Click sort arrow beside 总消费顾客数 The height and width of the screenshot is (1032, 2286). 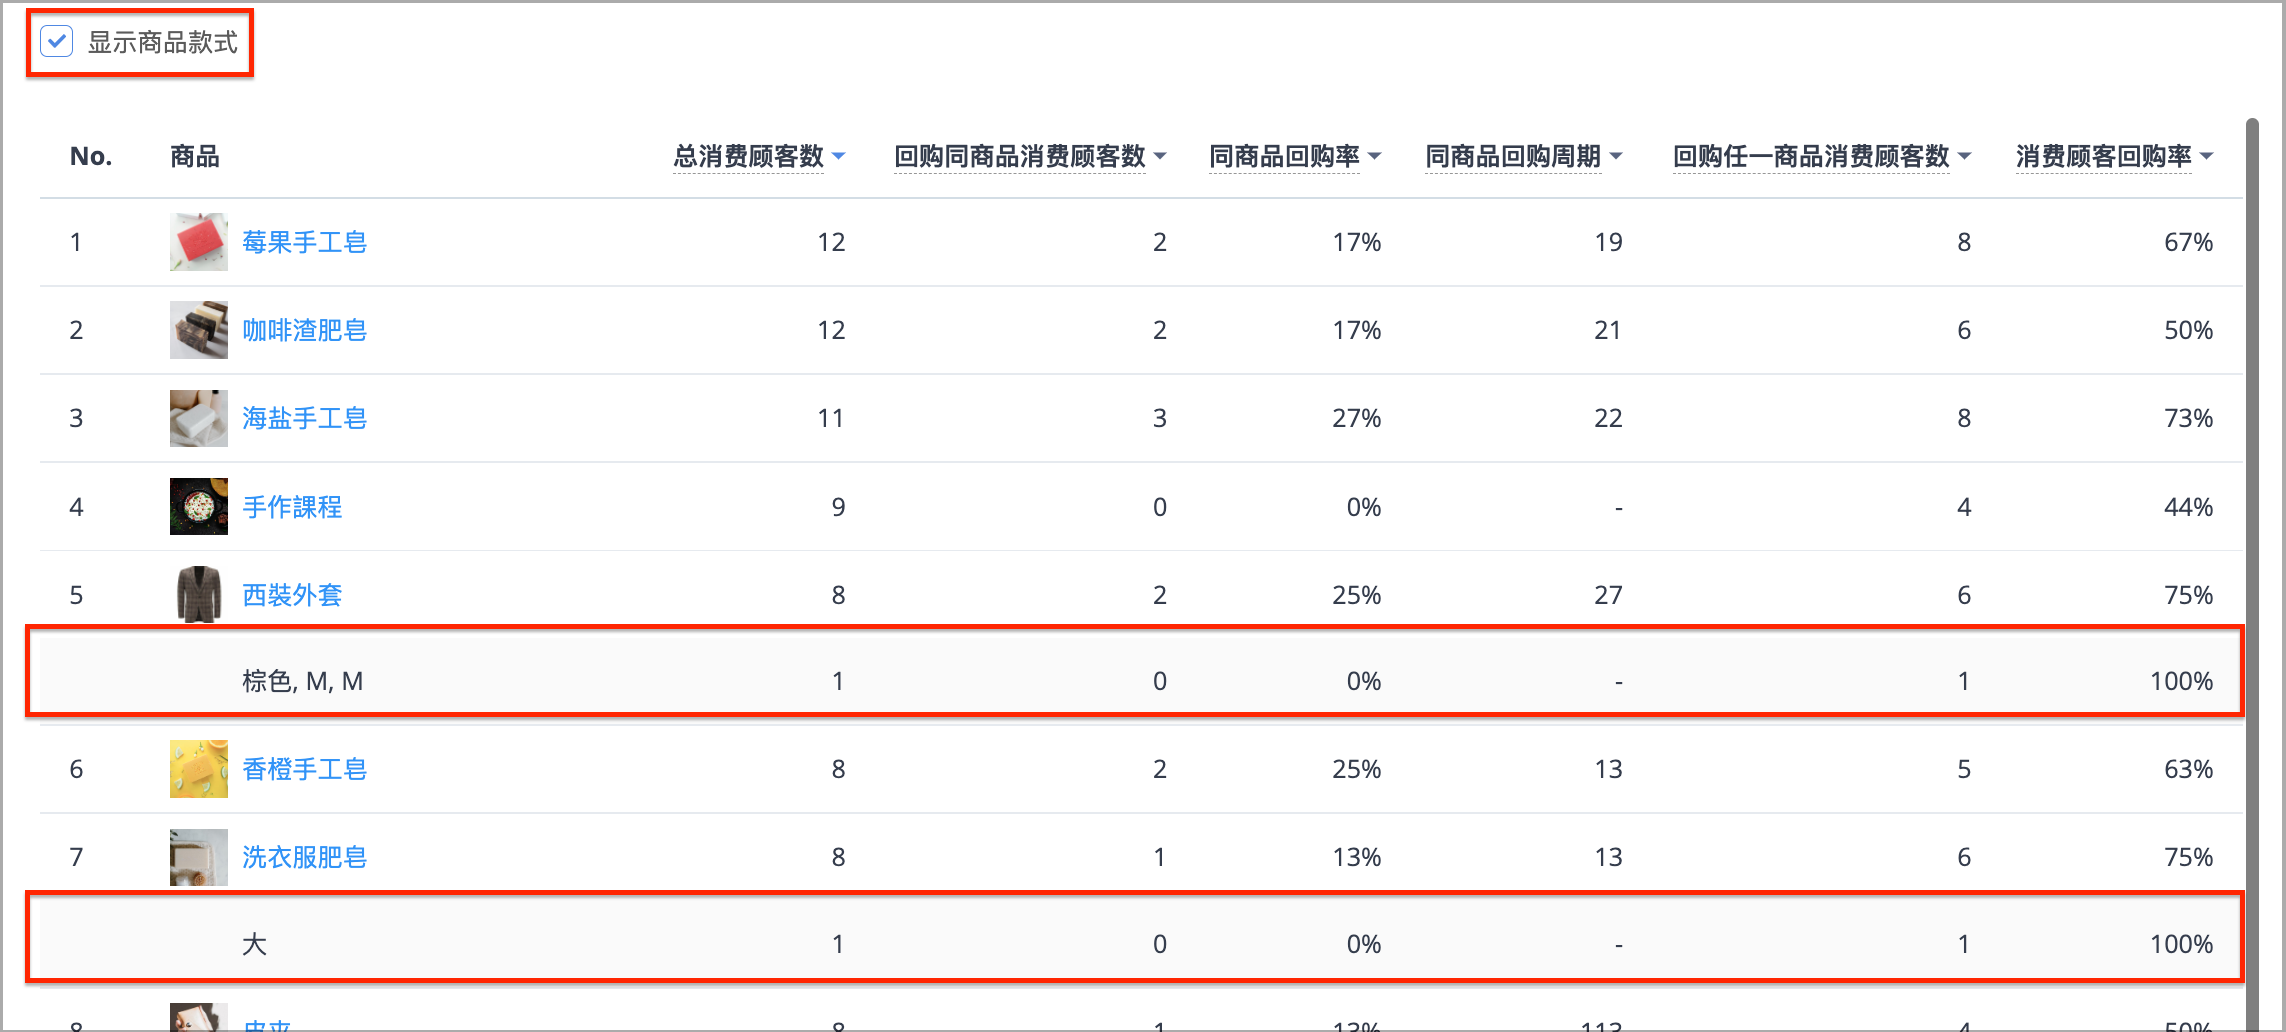pos(839,156)
